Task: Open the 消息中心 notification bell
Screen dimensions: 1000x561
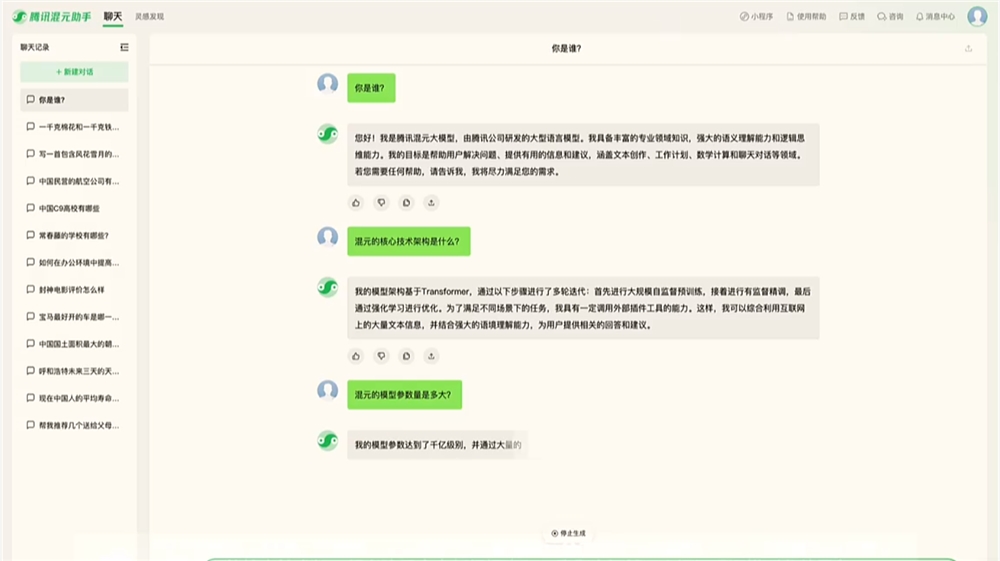Action: [936, 17]
